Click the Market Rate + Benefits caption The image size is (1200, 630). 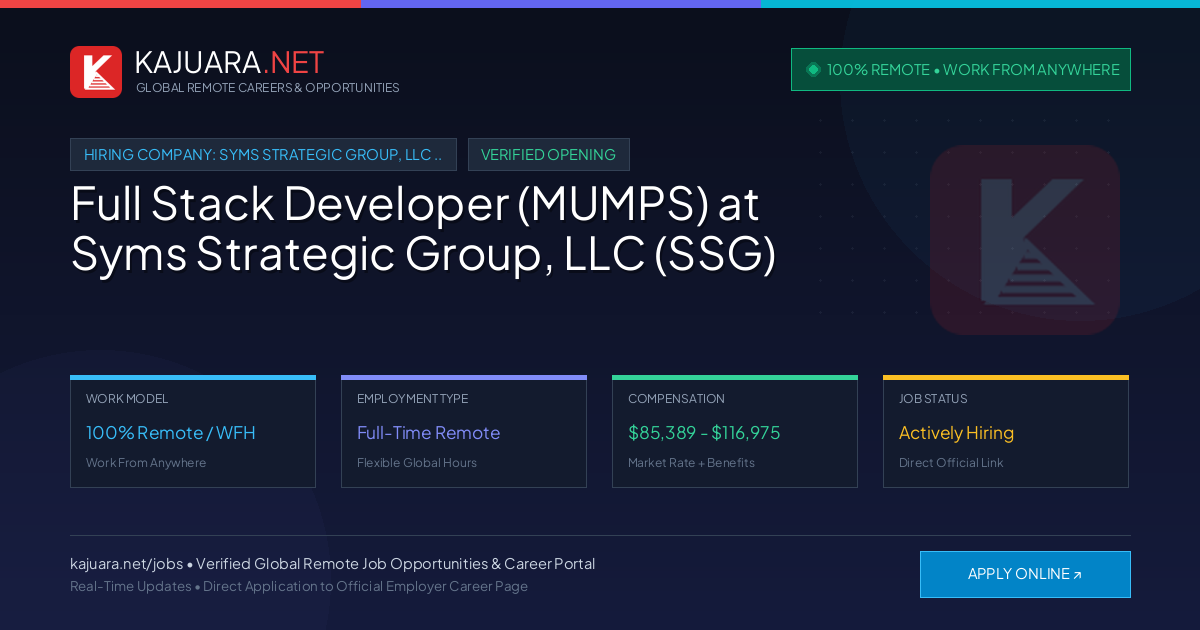[691, 463]
